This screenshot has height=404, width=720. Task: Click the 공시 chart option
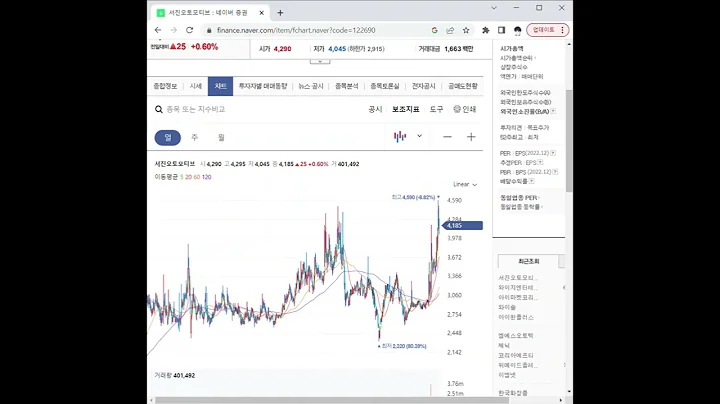click(x=375, y=109)
